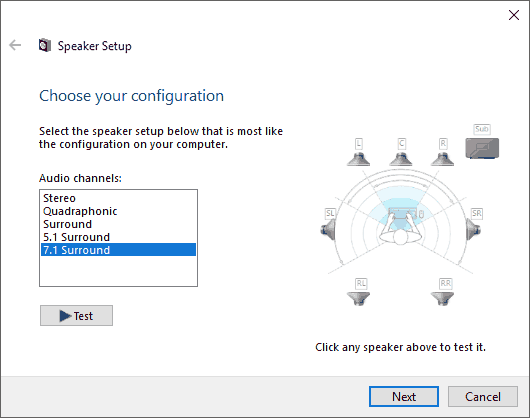Viewport: 530px width, 418px height.
Task: Select the highlighted 7.1 Surround entry
Action: coord(118,250)
